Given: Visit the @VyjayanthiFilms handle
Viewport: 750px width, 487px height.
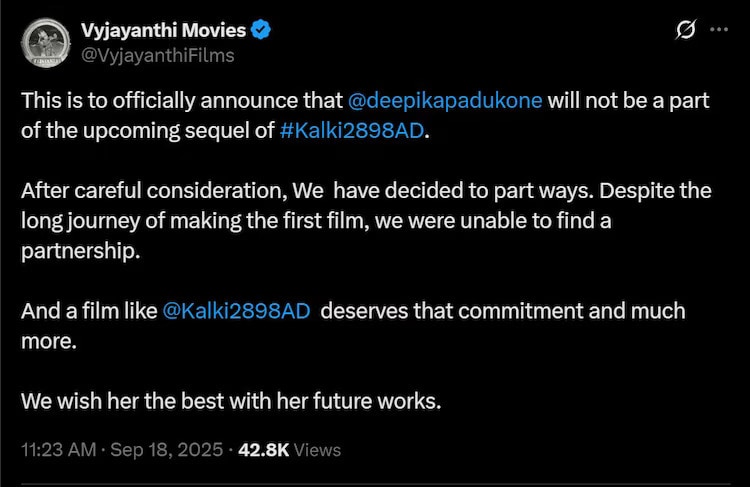Looking at the screenshot, I should (x=160, y=55).
